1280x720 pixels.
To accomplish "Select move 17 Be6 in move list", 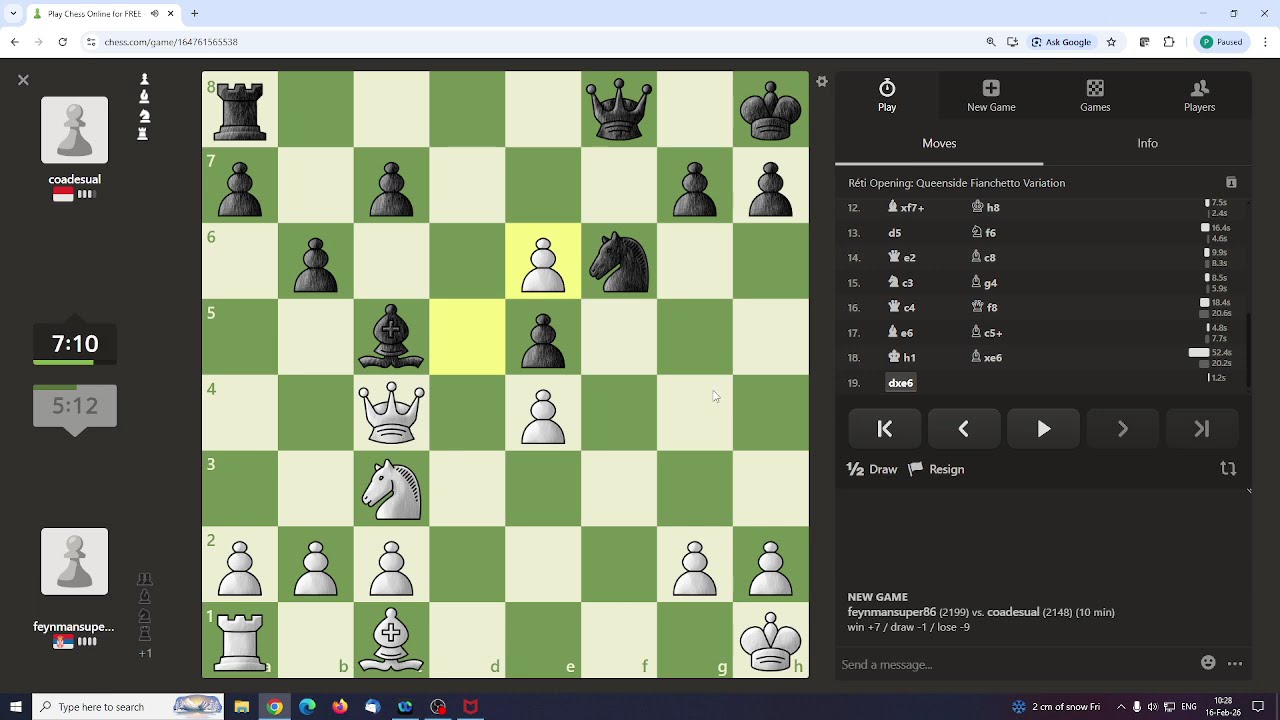I will 901,333.
